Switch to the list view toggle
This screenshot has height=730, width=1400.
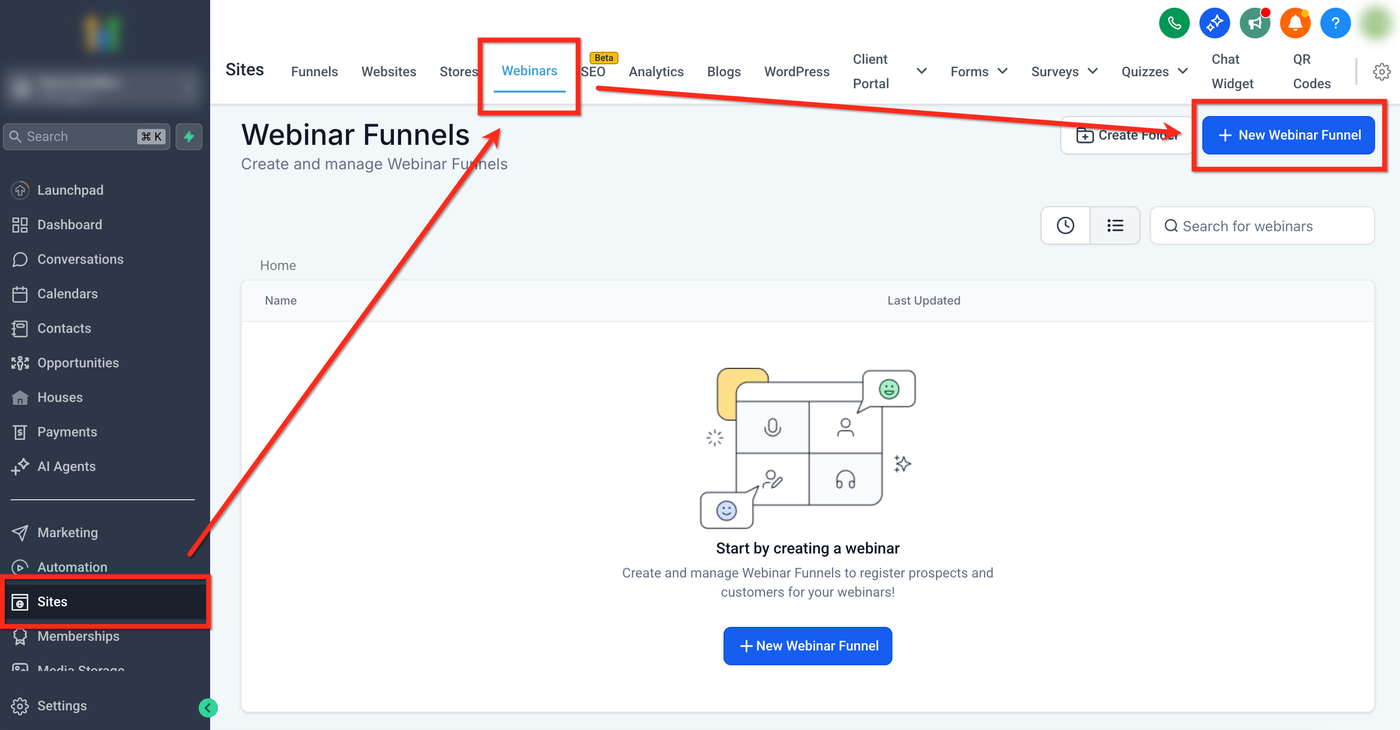[1115, 226]
